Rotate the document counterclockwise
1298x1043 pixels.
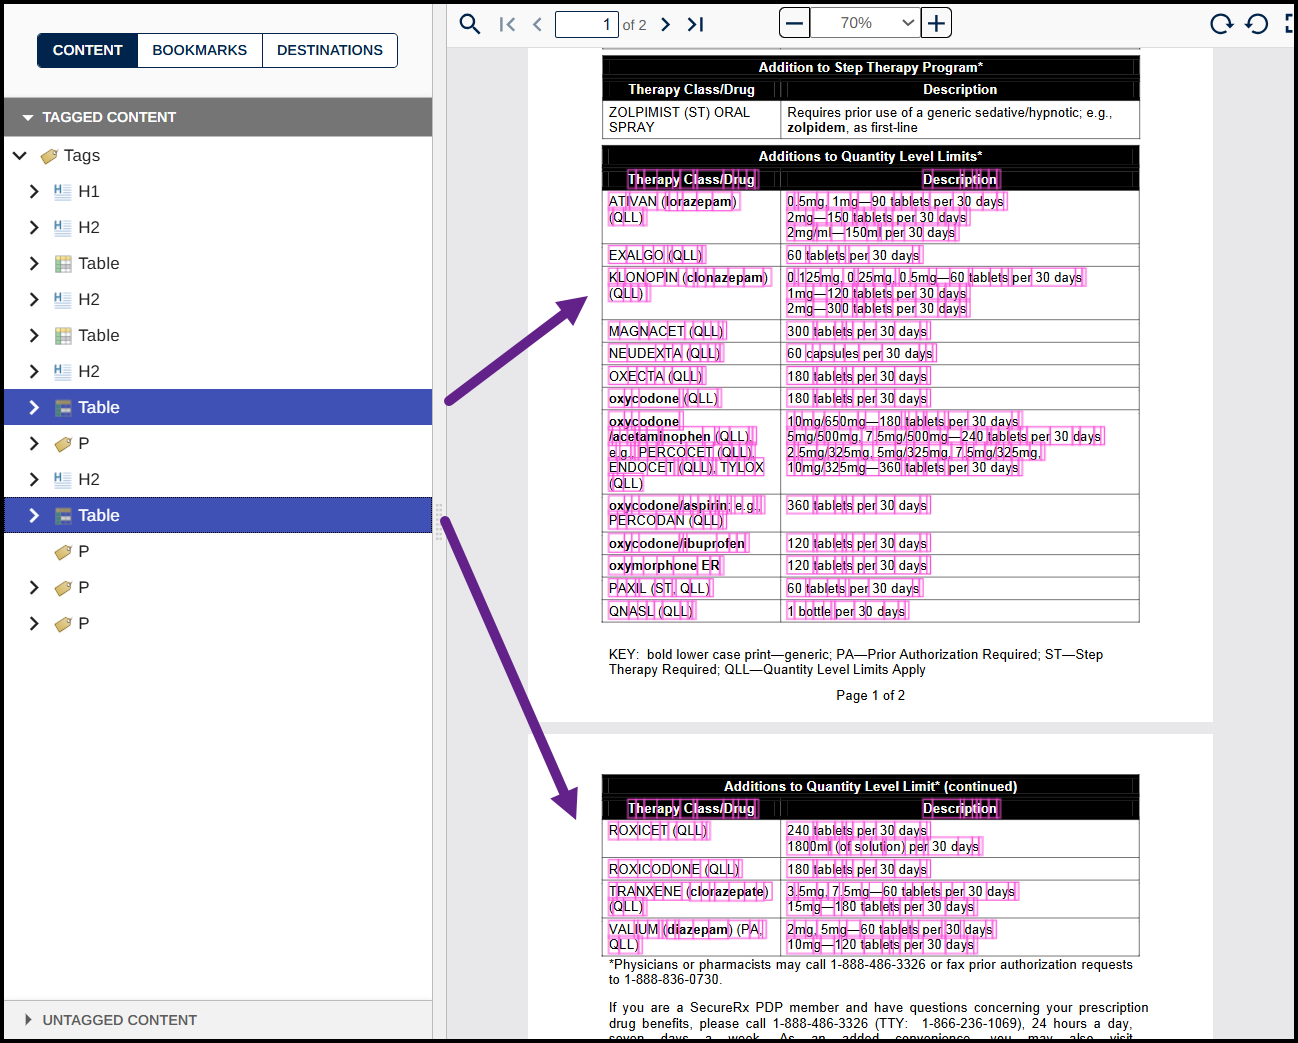point(1257,24)
